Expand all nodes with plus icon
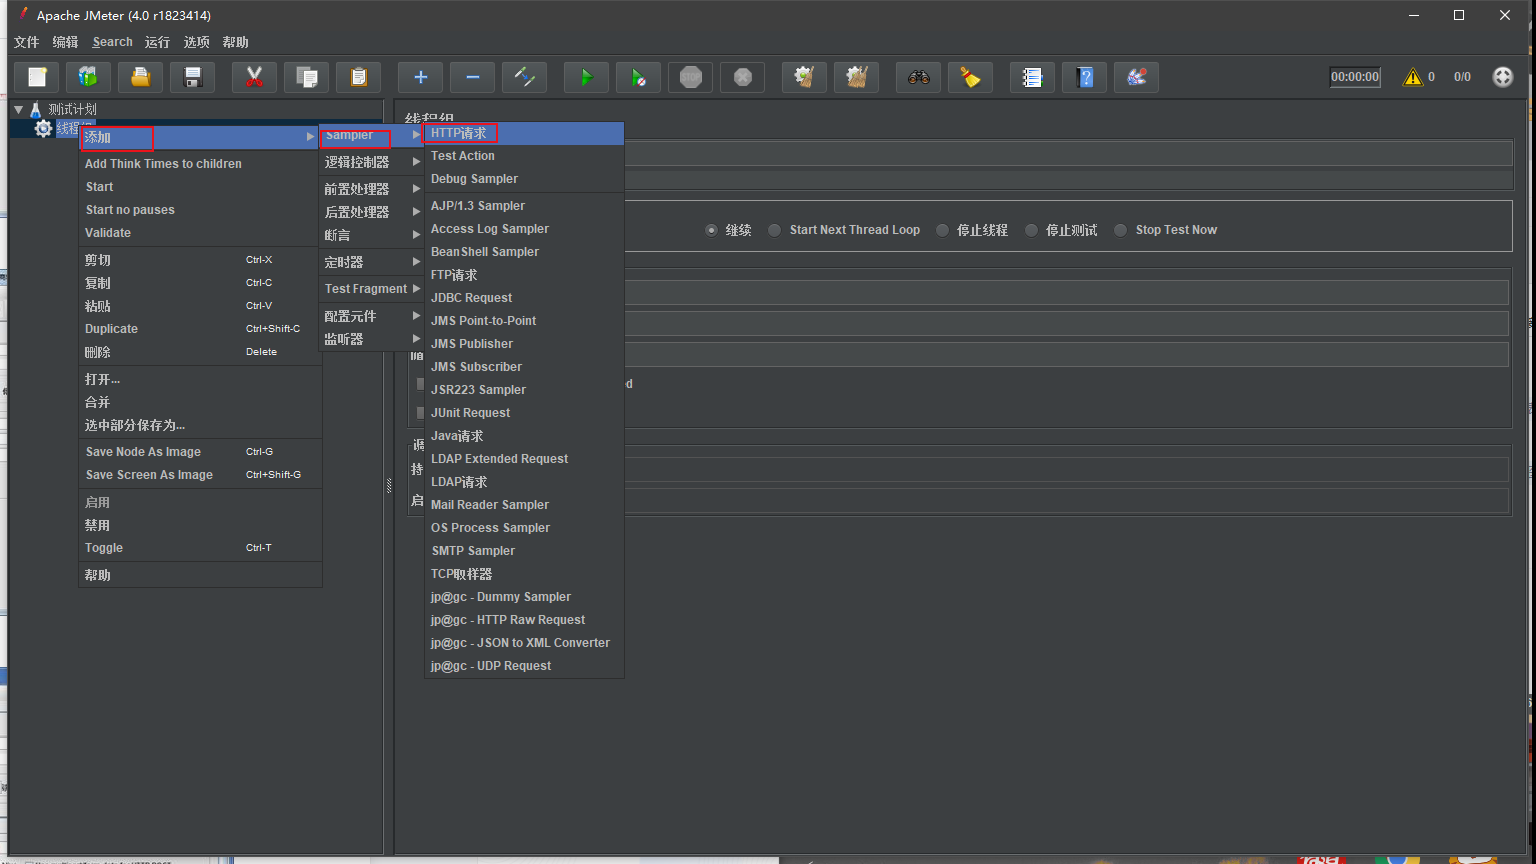The height and width of the screenshot is (864, 1536). pyautogui.click(x=420, y=77)
